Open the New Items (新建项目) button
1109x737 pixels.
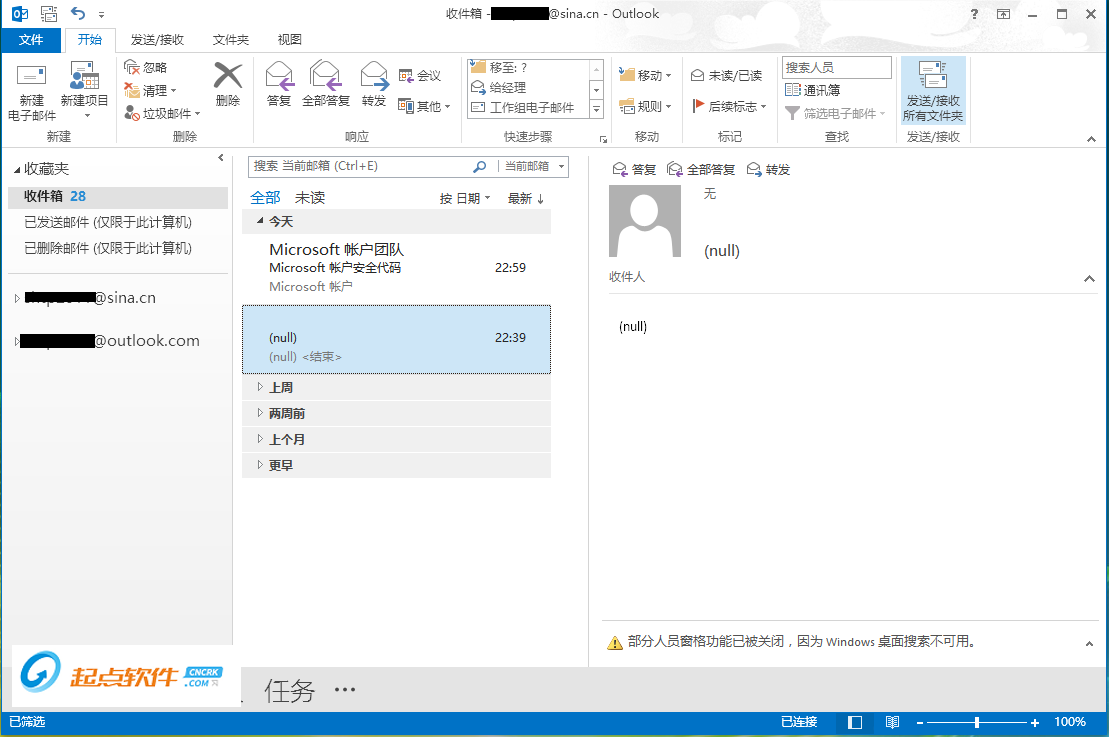click(x=84, y=91)
